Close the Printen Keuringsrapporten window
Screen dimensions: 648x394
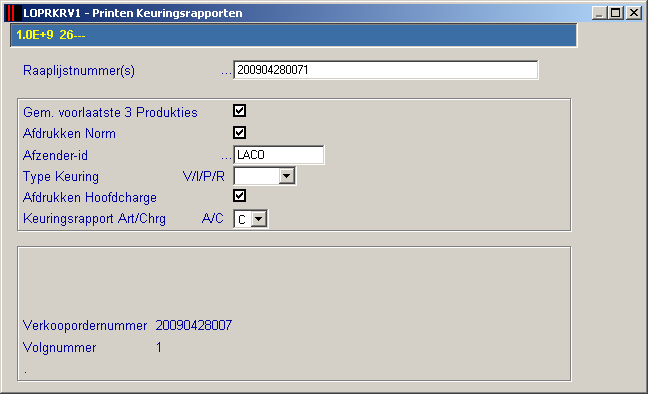634,13
